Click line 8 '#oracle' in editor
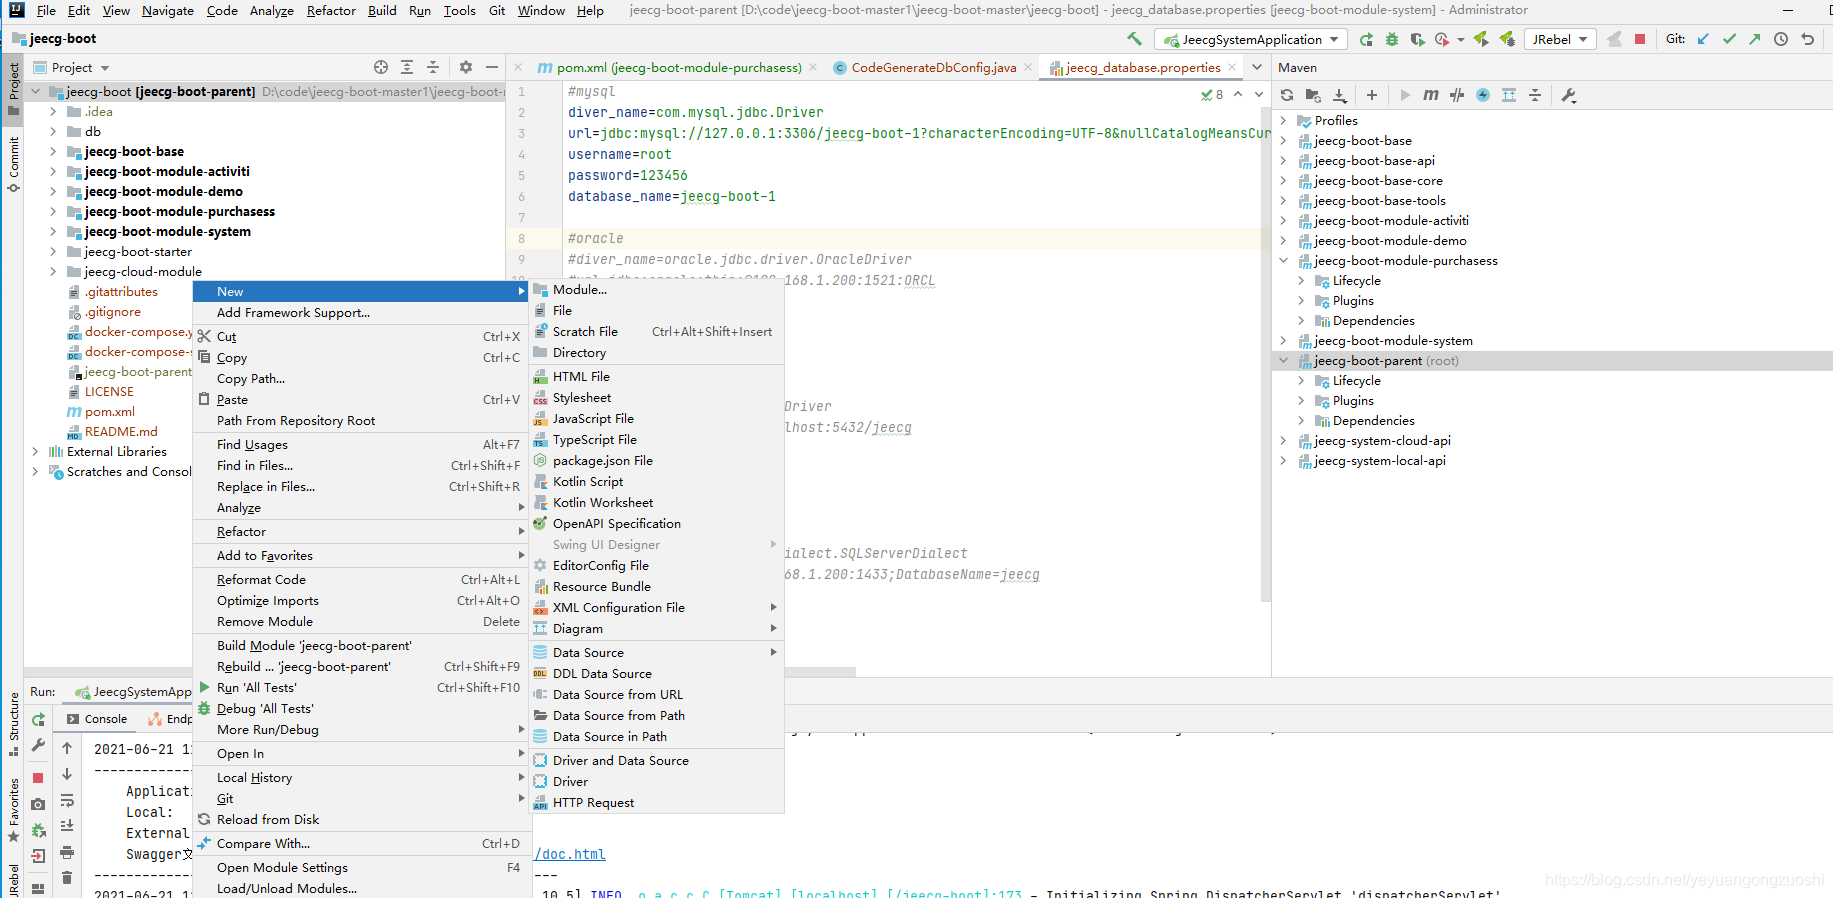This screenshot has width=1833, height=898. pos(595,238)
